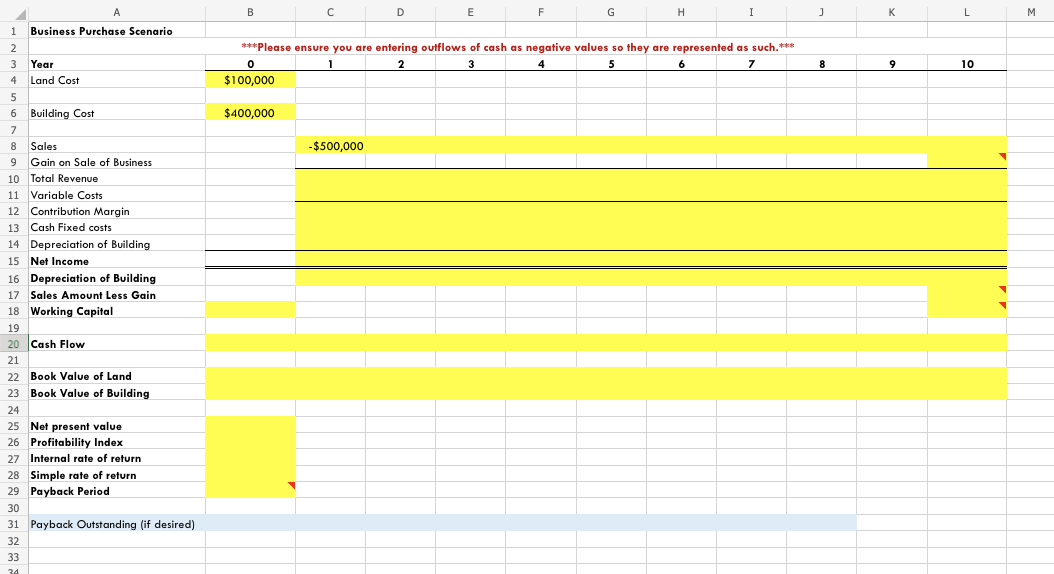Select the Year 10 header cell
This screenshot has height=574, width=1054.
[x=967, y=64]
